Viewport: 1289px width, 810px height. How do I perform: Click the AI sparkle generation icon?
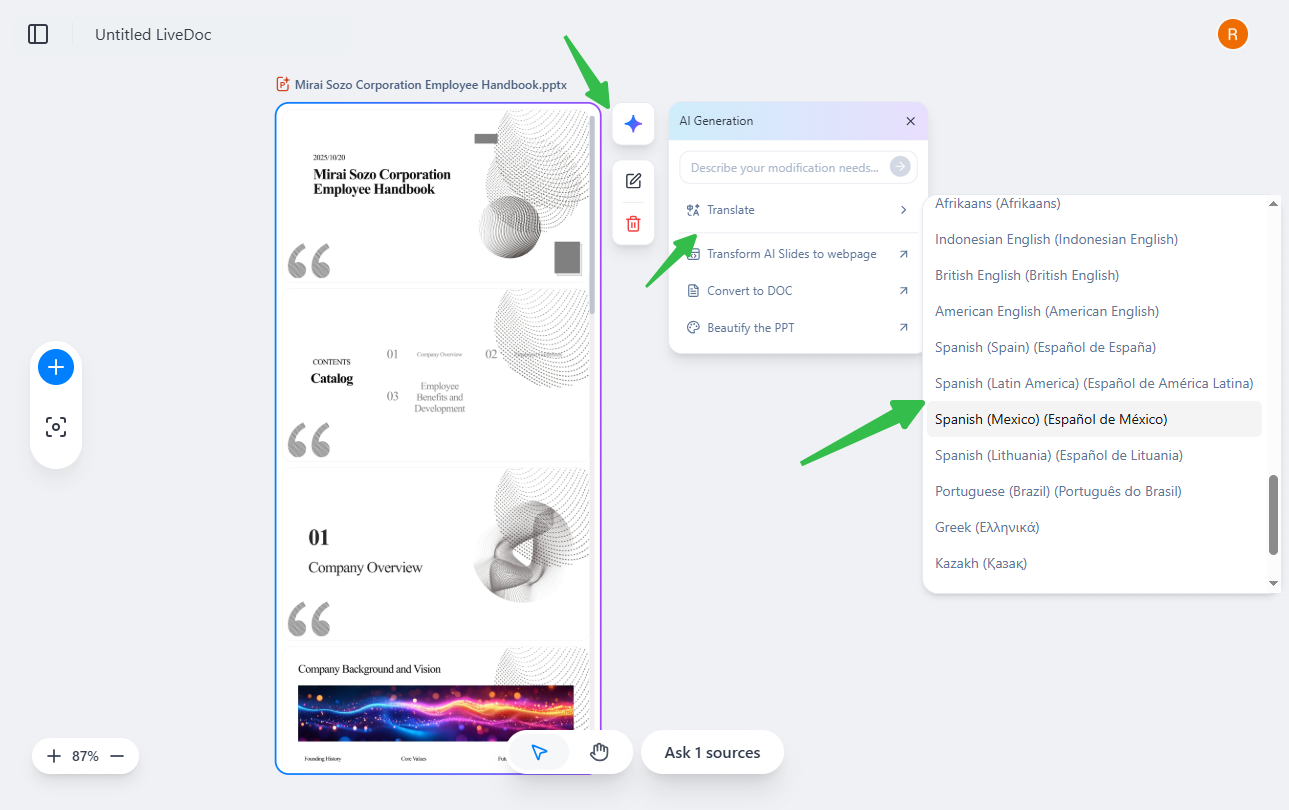pos(633,124)
